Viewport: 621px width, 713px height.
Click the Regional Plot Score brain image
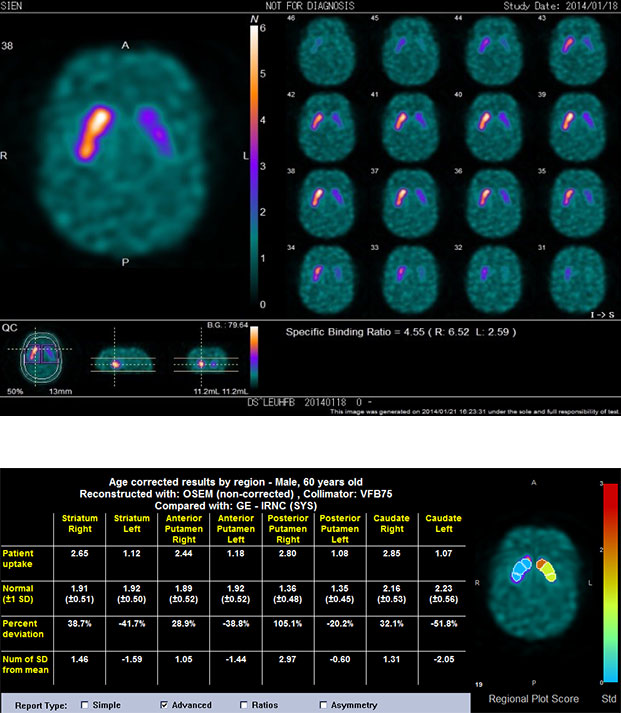[534, 583]
